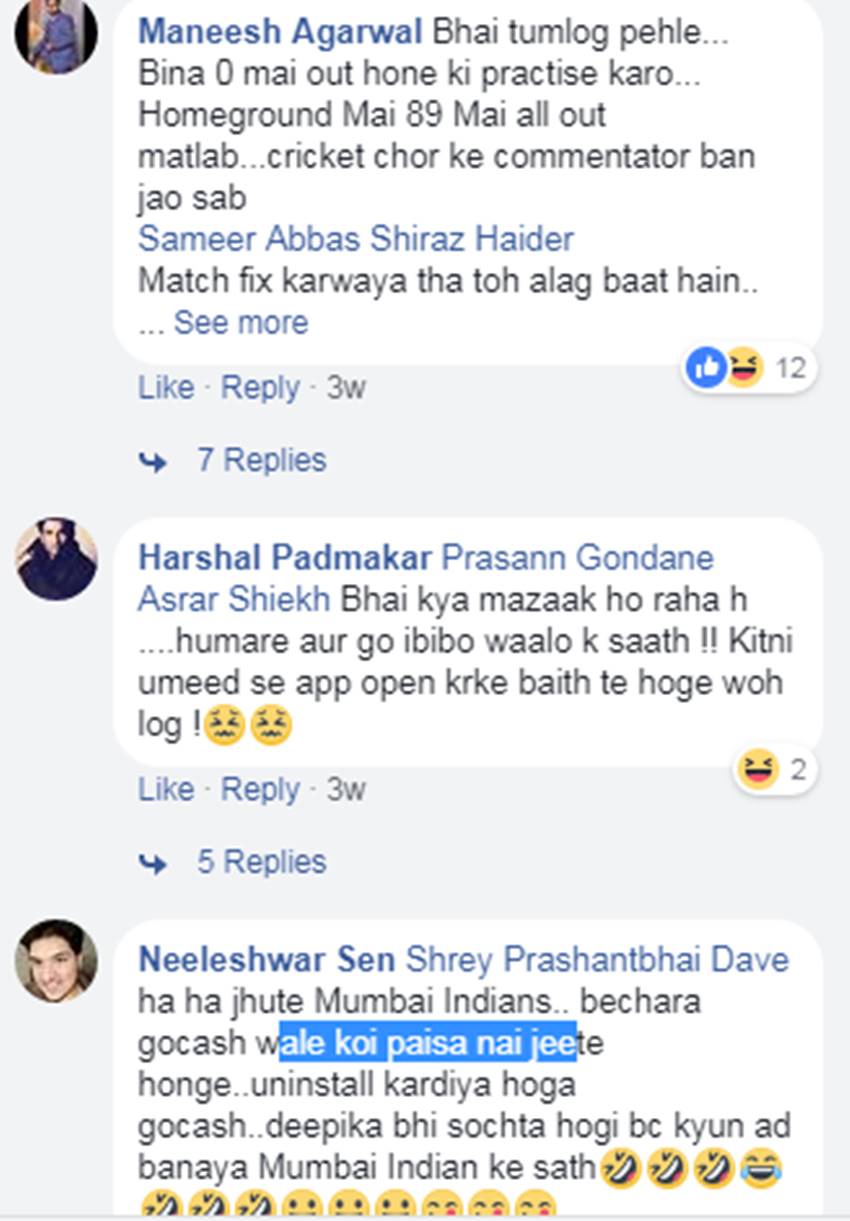Like Maneesh Agarwal's comment
The height and width of the screenshot is (1221, 850).
pos(166,388)
